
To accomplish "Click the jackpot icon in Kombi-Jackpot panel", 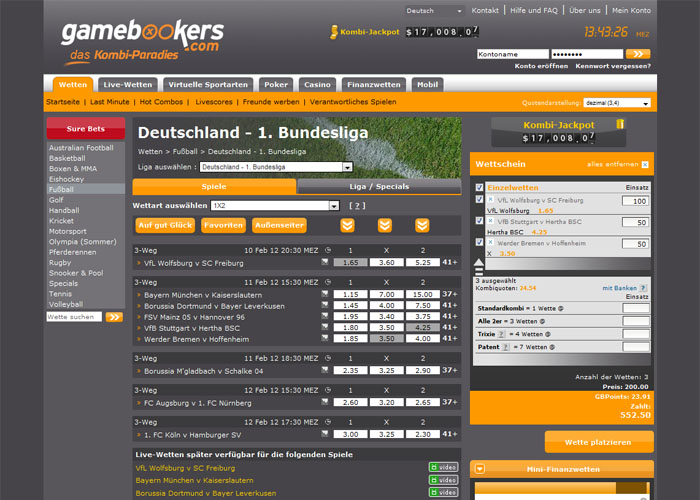I will 620,124.
